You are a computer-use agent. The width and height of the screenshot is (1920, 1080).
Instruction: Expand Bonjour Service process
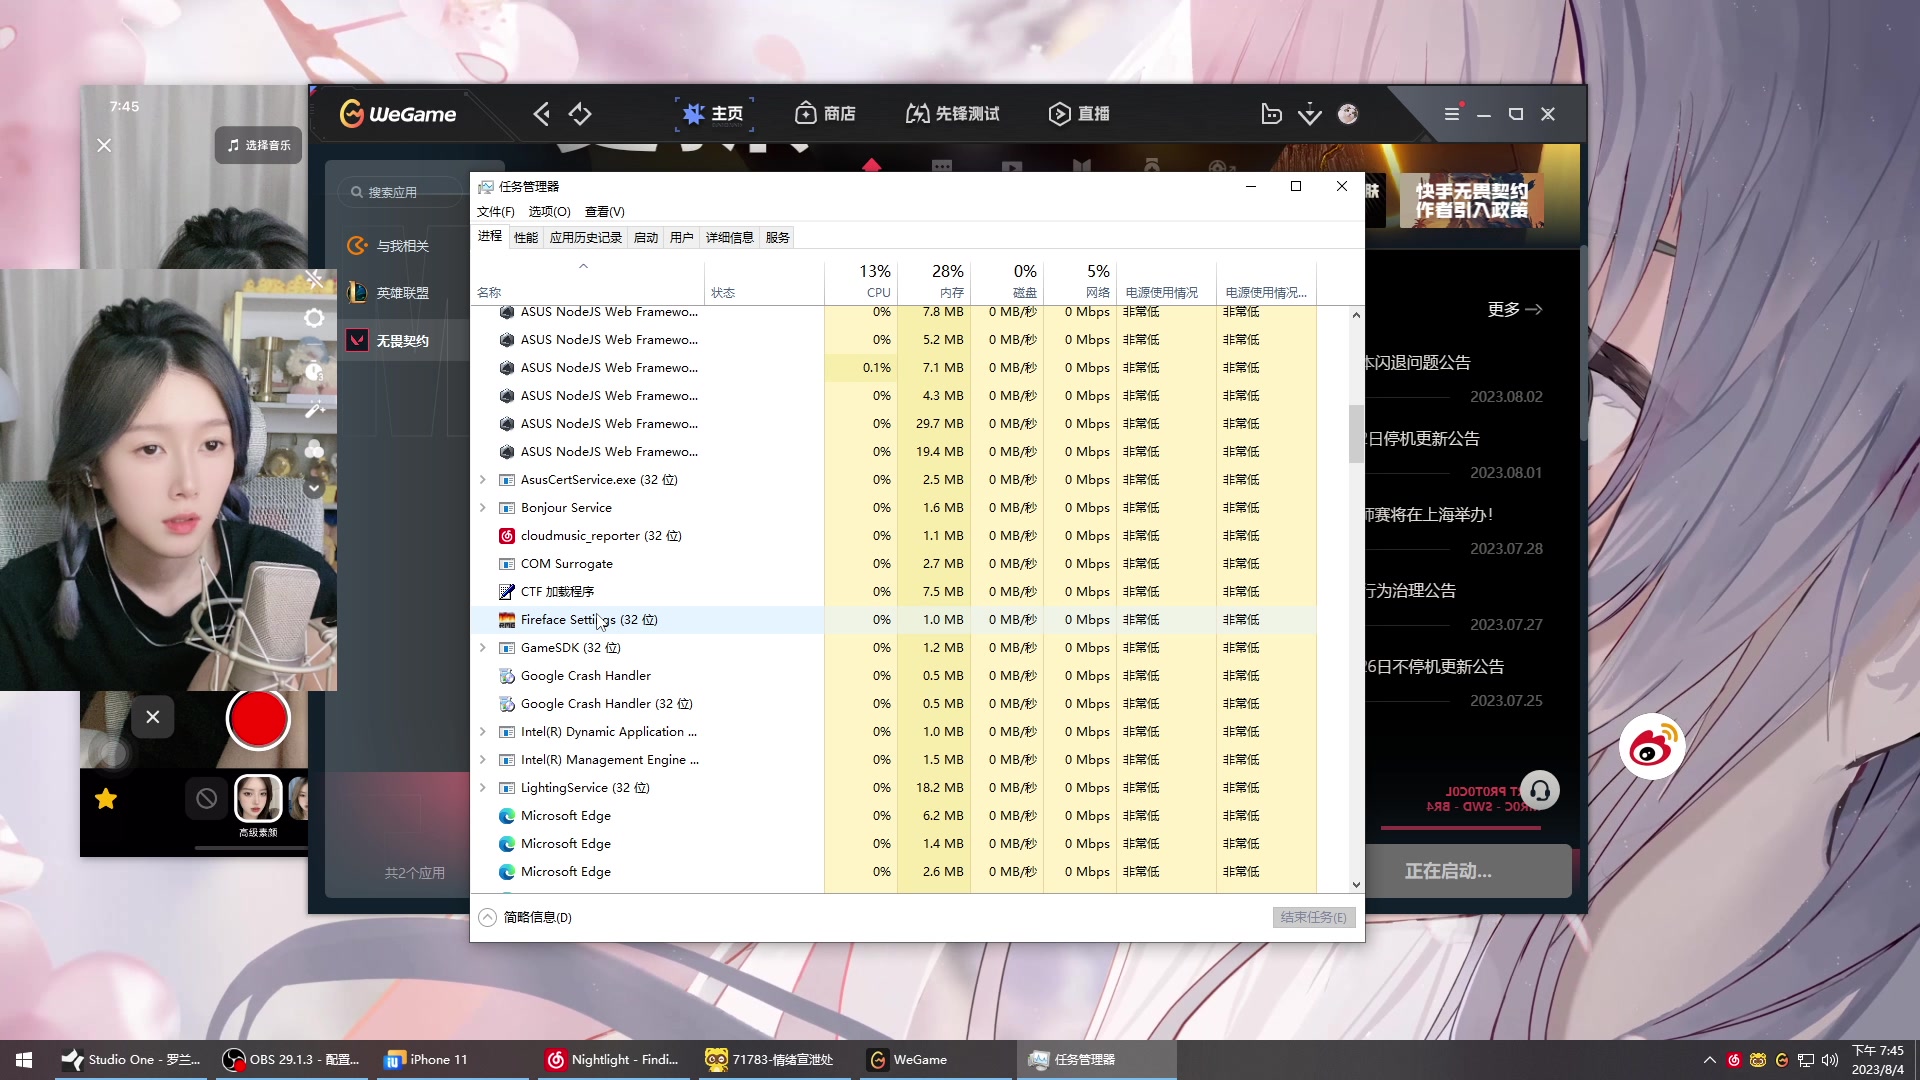pos(483,508)
